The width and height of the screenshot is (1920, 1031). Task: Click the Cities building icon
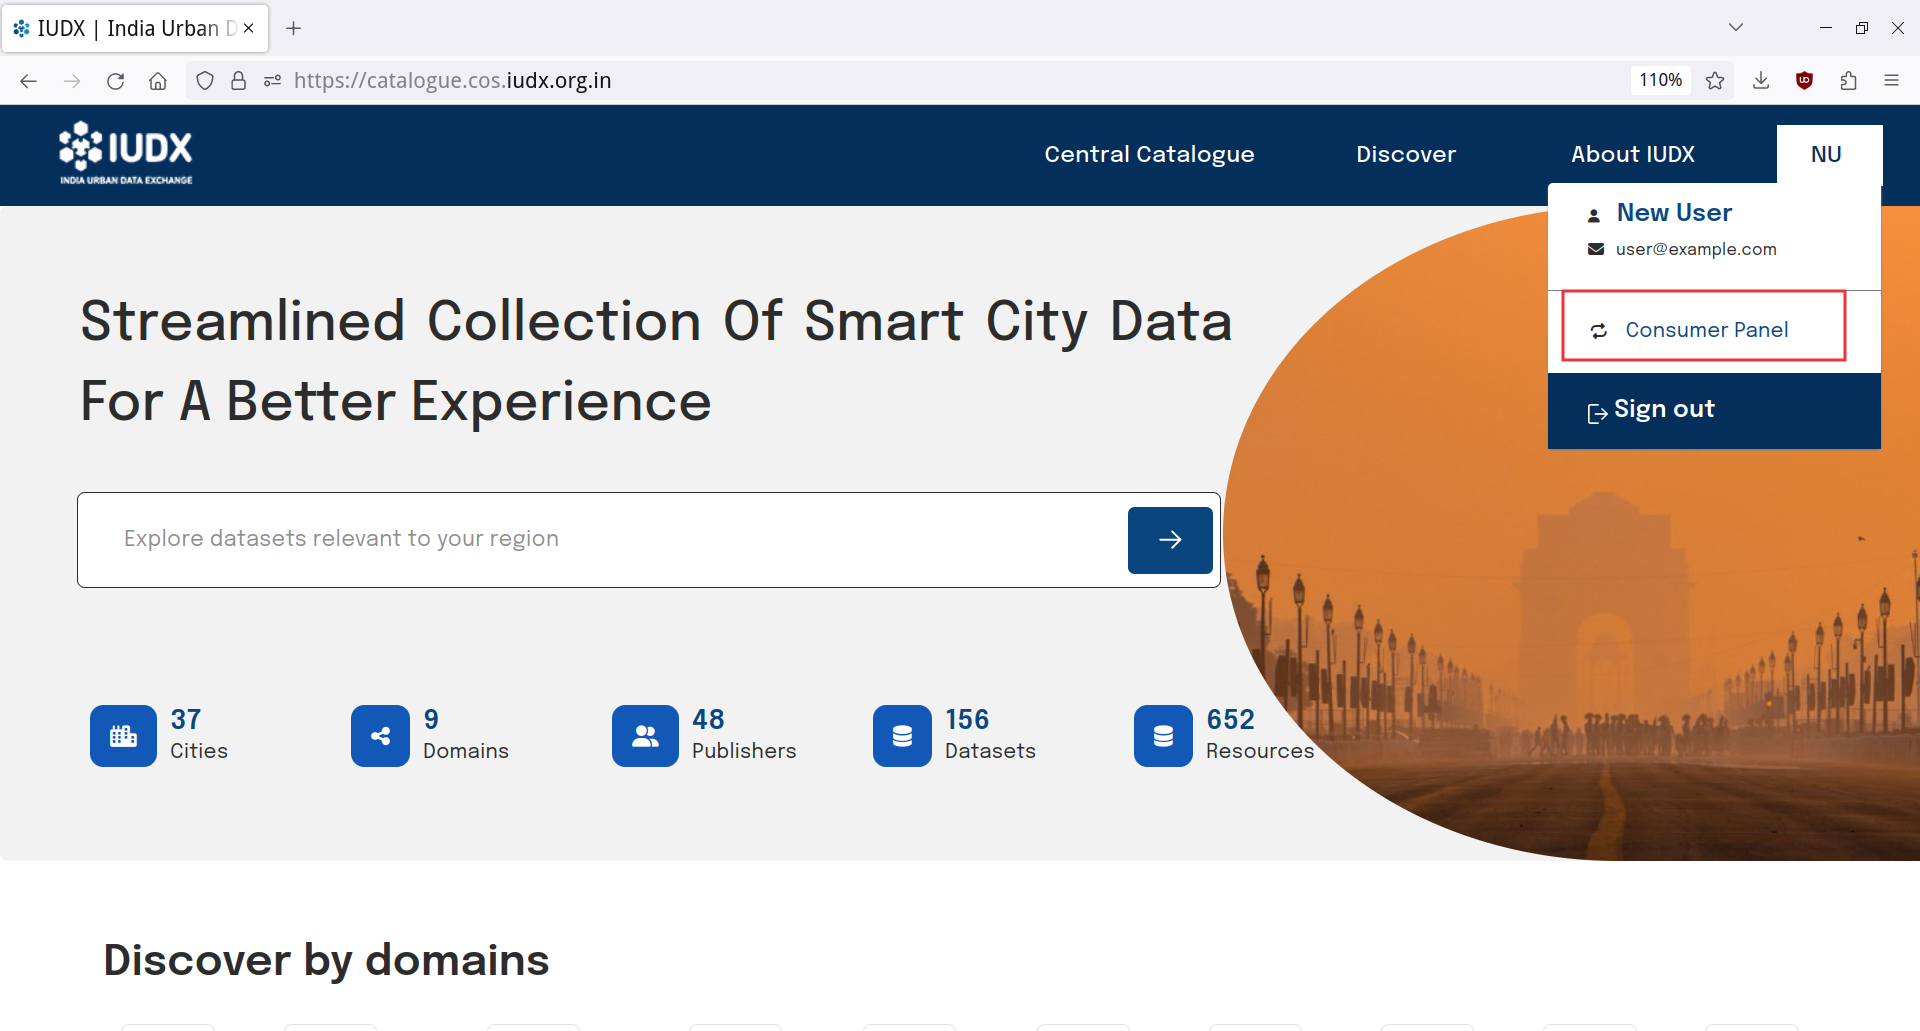pyautogui.click(x=123, y=736)
